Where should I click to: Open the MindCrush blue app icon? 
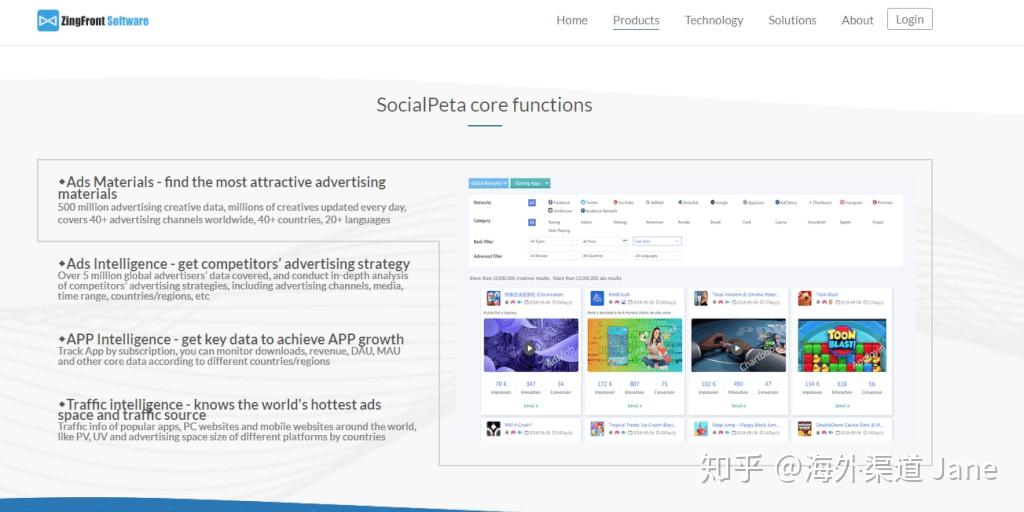pyautogui.click(x=597, y=298)
